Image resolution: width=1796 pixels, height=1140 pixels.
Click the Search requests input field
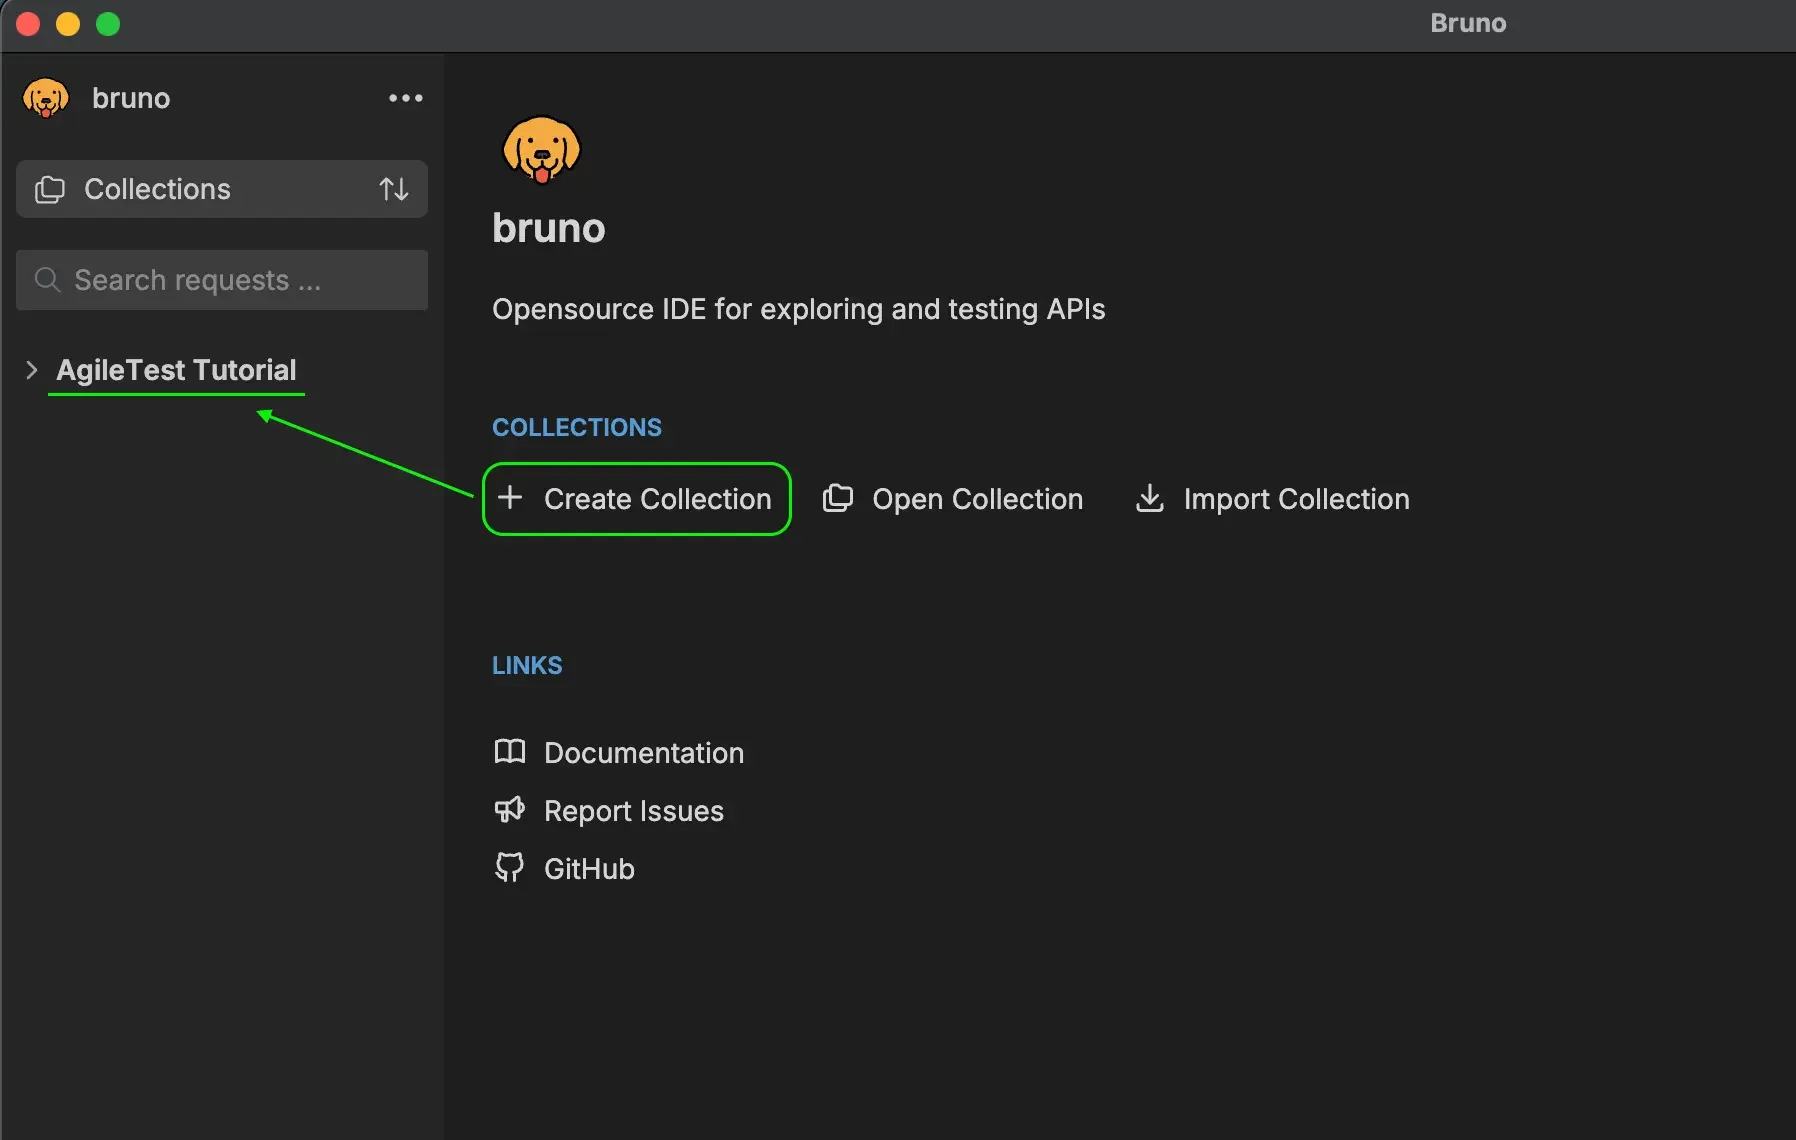[220, 280]
